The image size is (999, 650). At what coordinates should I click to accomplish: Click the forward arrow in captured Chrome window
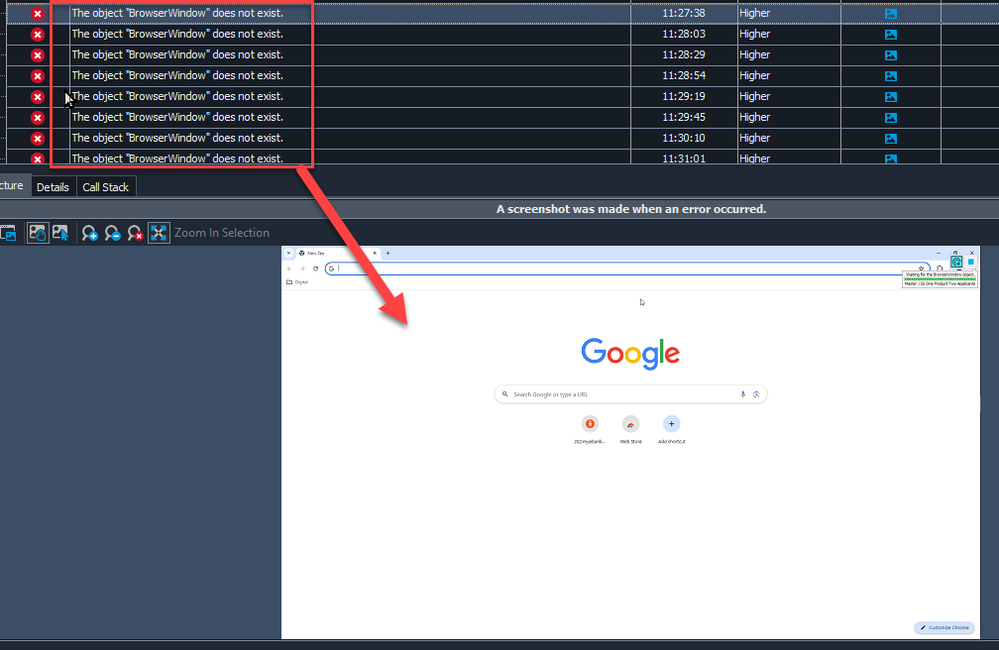(x=302, y=268)
